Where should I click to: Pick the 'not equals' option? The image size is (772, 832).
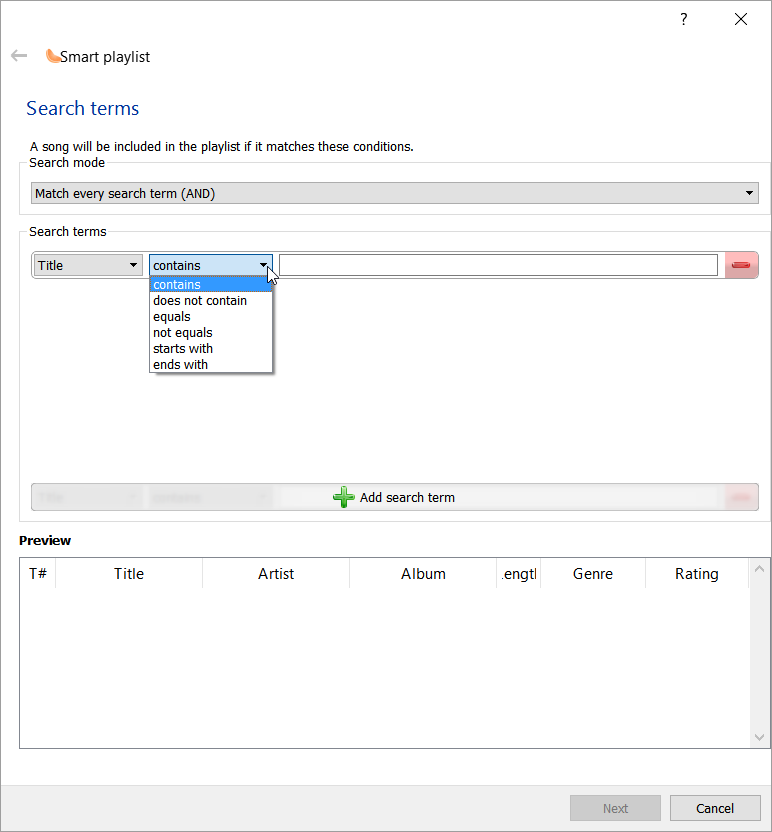[x=183, y=332]
